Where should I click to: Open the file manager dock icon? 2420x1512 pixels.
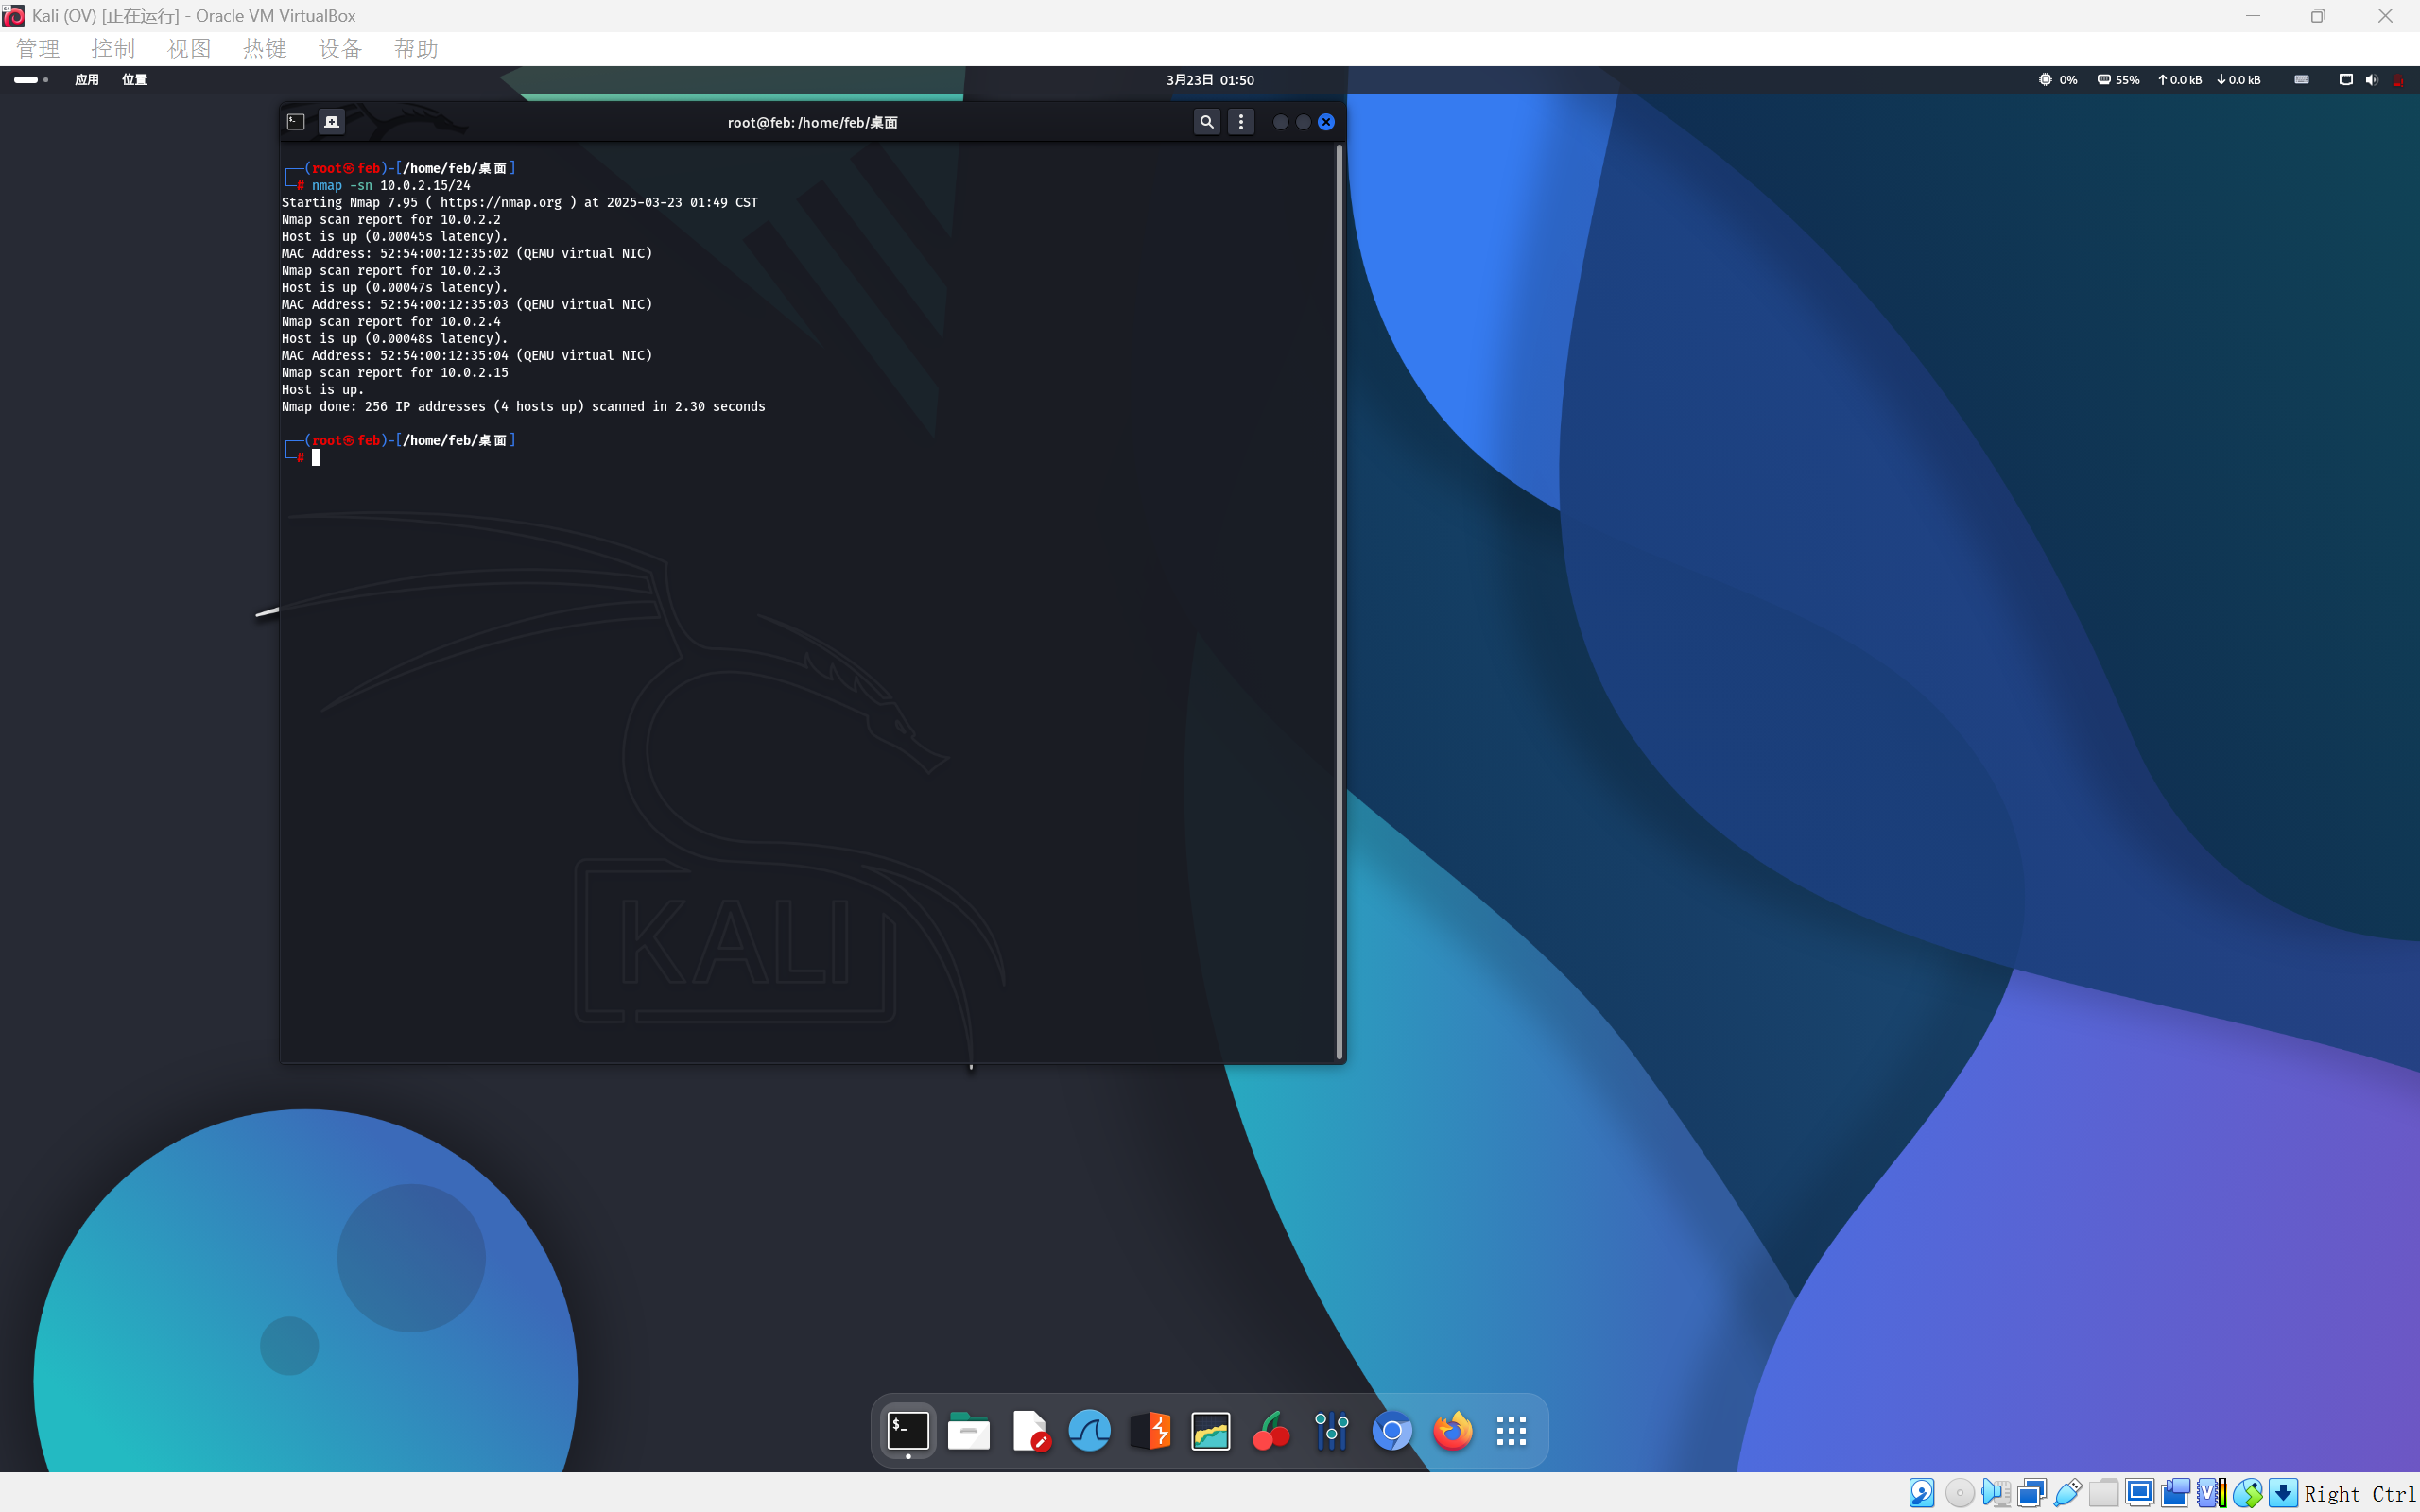pos(968,1431)
